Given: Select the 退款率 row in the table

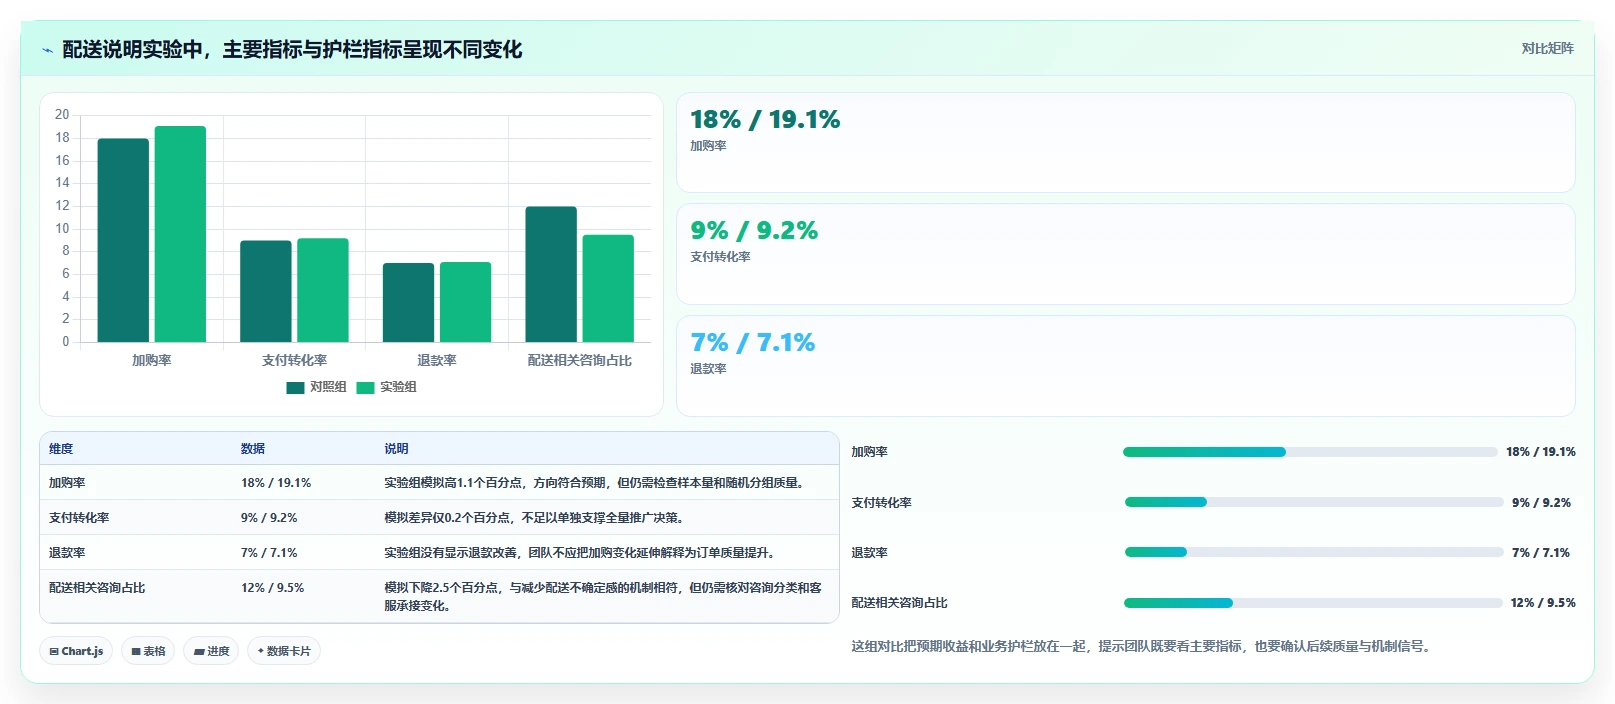Looking at the screenshot, I should (439, 552).
